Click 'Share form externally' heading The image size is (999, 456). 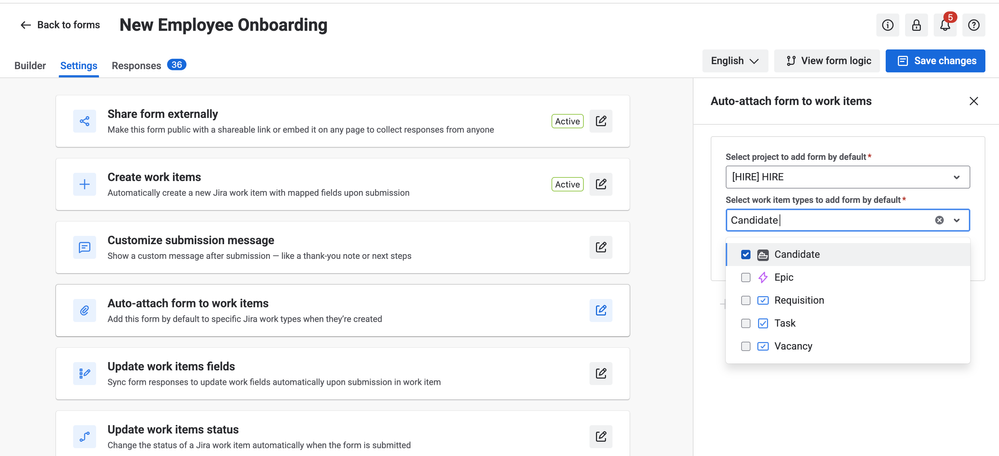coord(162,114)
